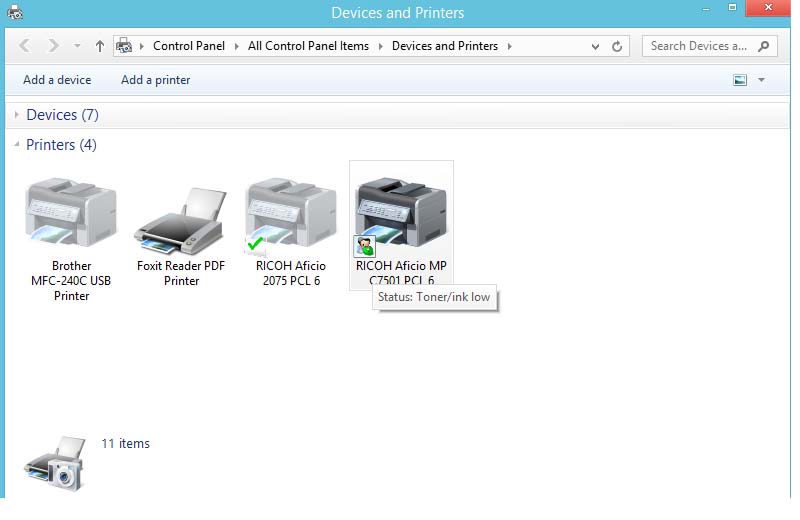Expand the Devices (7) group
The image size is (800, 520).
point(17,115)
